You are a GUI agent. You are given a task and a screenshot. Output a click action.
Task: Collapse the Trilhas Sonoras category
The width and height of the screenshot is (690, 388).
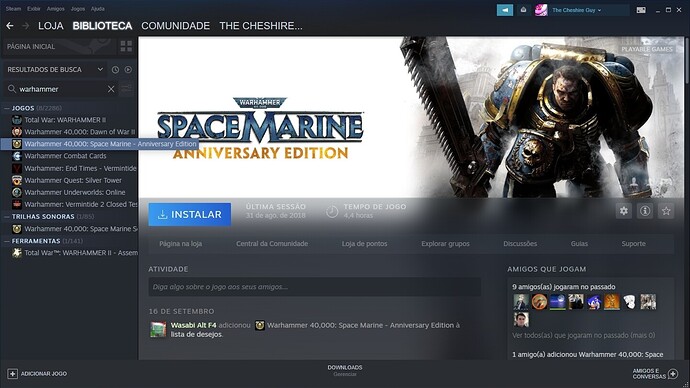point(7,216)
